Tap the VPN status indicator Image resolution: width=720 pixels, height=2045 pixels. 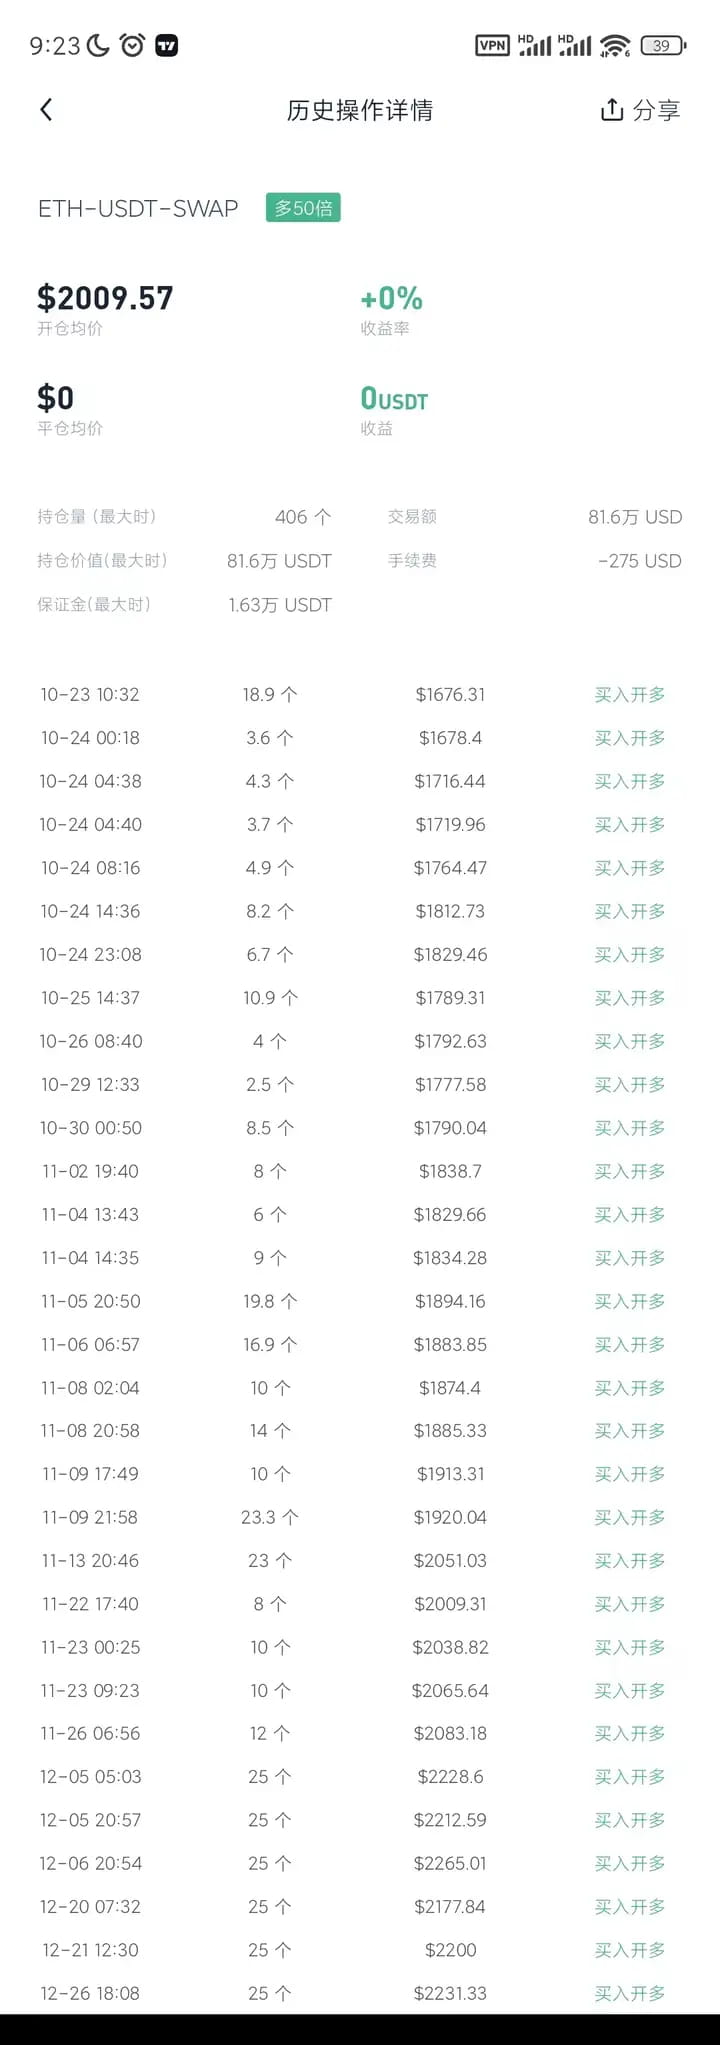click(492, 45)
